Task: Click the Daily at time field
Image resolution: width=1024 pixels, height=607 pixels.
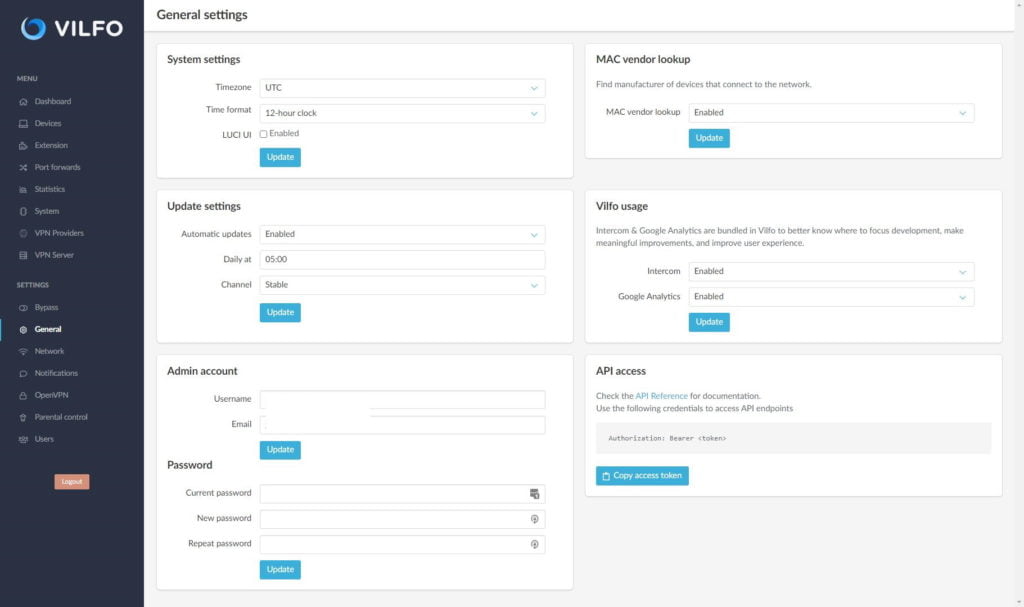Action: (x=402, y=259)
